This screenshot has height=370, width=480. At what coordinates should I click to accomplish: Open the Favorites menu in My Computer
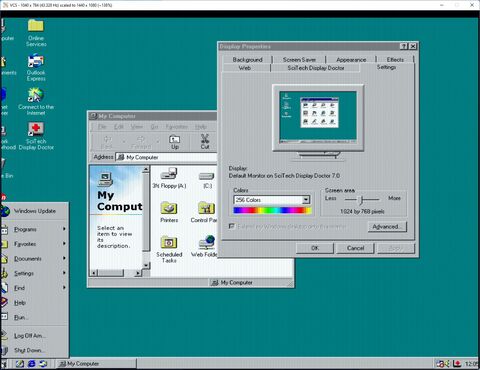click(x=177, y=127)
